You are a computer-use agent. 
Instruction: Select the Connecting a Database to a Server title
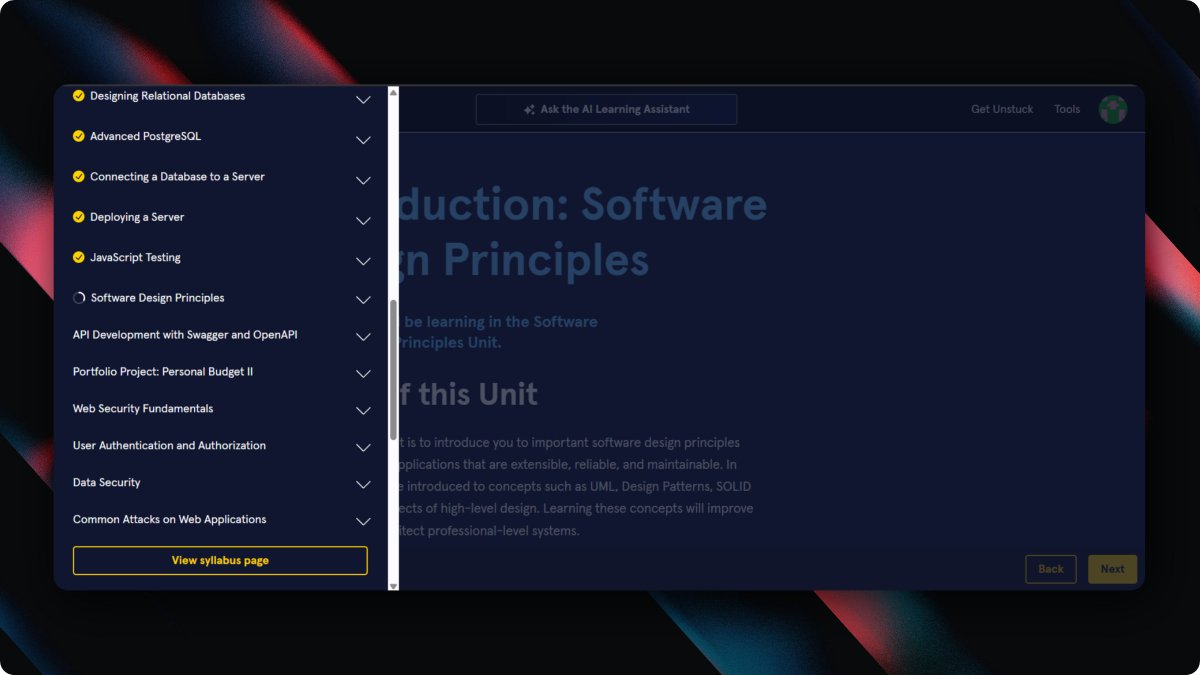177,177
